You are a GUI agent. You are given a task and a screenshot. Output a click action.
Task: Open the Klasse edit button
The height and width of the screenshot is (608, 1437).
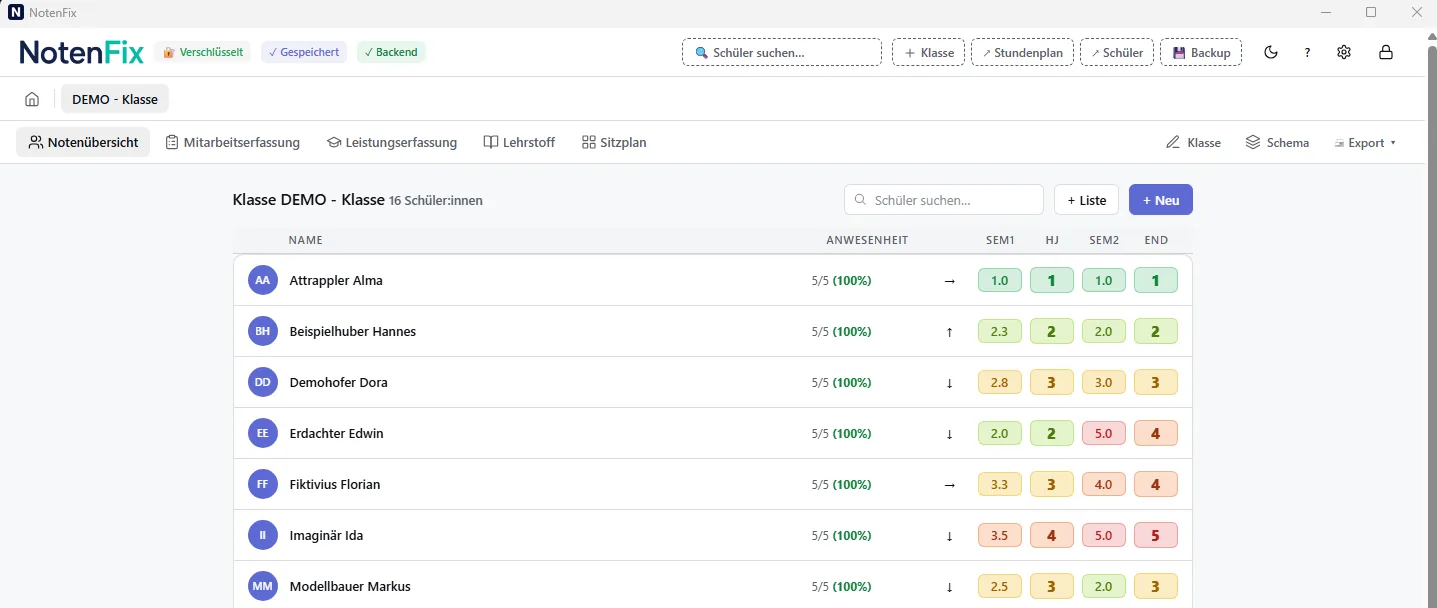1194,143
